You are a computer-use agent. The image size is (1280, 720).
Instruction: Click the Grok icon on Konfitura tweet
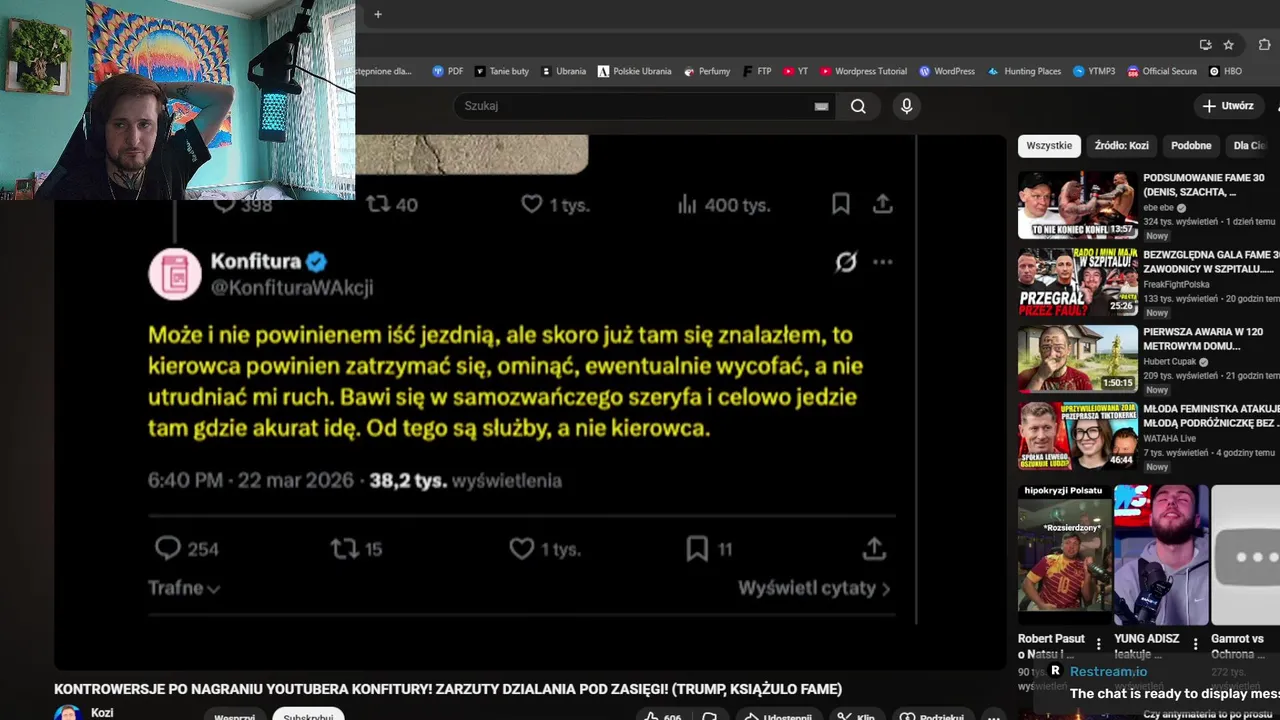point(846,262)
